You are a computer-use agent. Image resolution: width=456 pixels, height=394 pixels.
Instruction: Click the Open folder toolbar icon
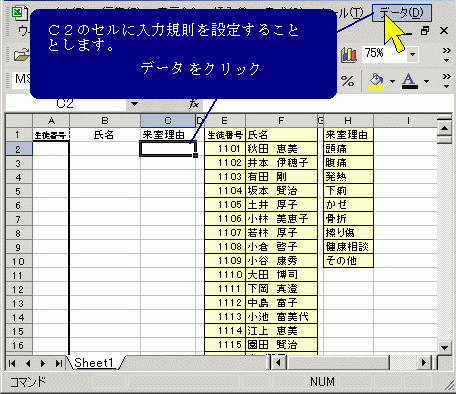pos(21,54)
